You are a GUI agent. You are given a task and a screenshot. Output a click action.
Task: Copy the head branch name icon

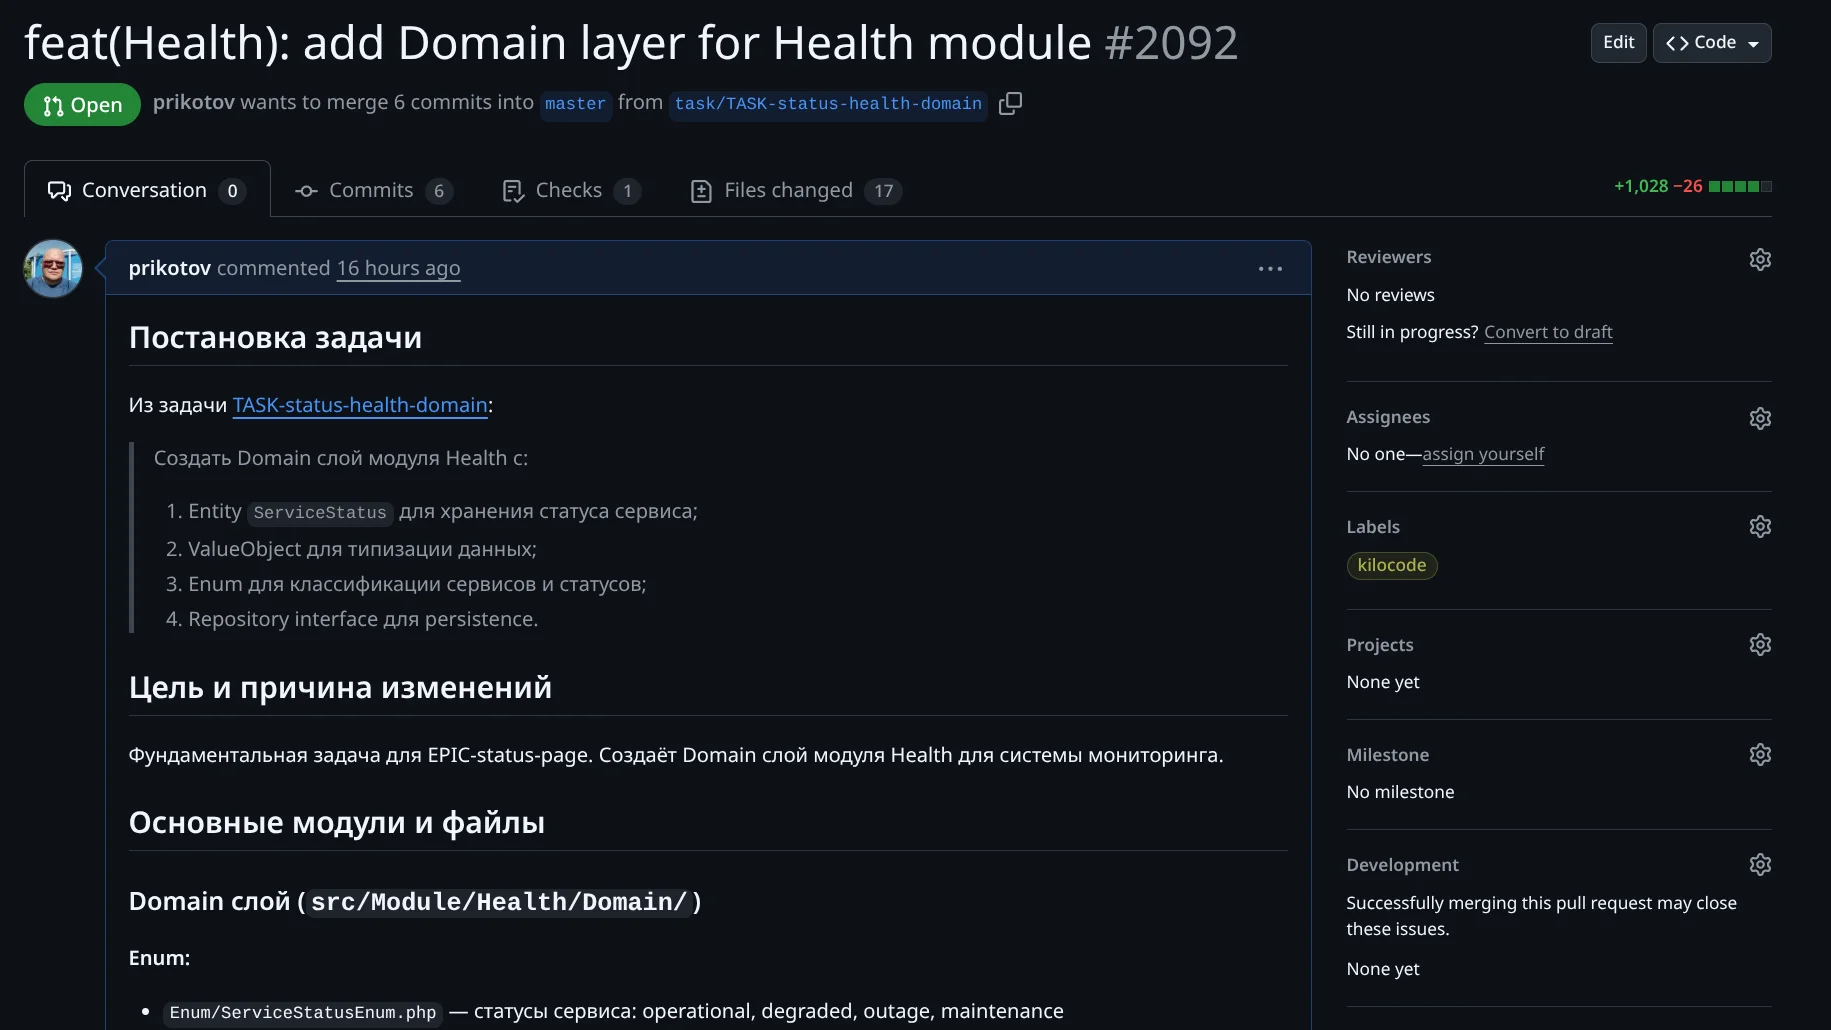(x=1010, y=104)
